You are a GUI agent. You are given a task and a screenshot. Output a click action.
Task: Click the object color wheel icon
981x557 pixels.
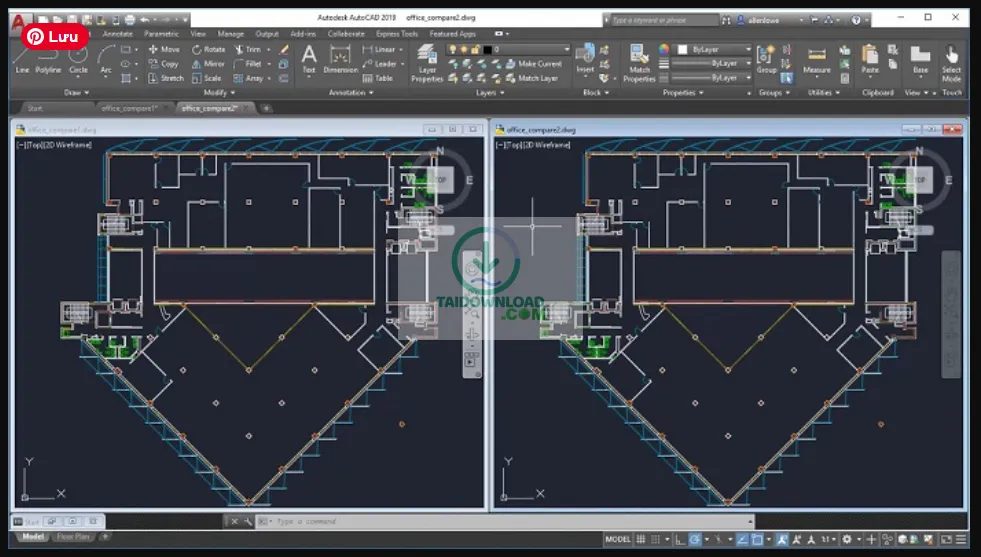[664, 49]
